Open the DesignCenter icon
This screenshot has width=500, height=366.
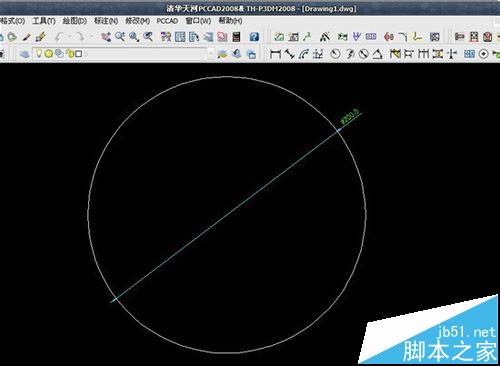point(180,37)
